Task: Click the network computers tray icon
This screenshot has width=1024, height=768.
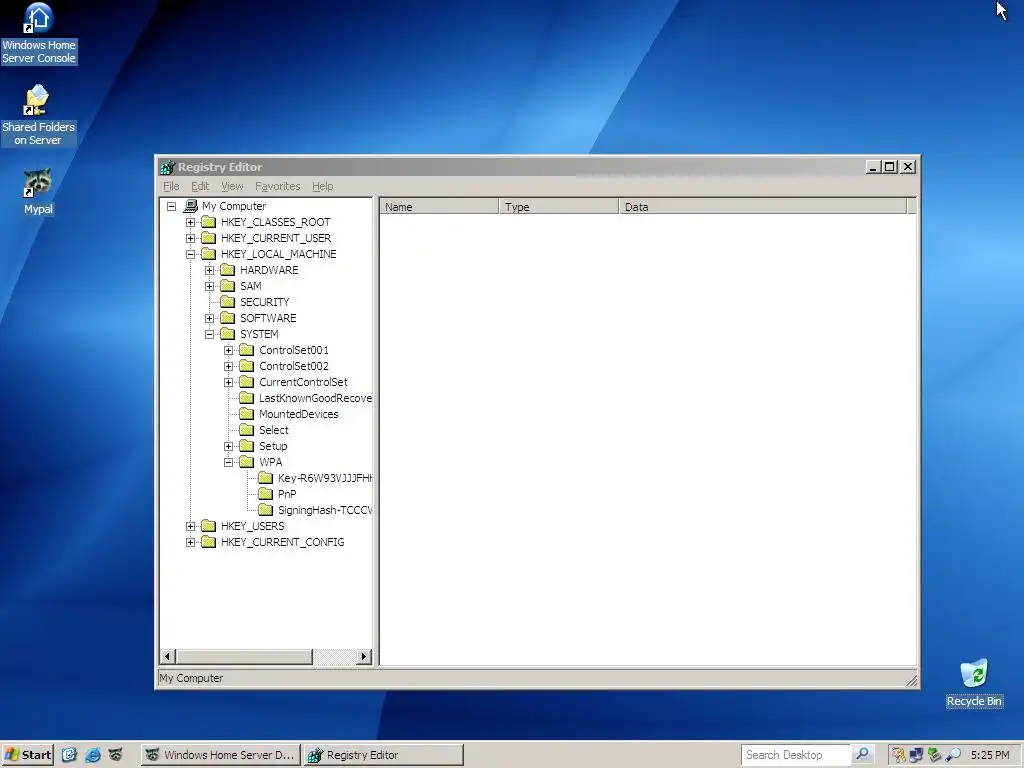Action: coord(916,755)
